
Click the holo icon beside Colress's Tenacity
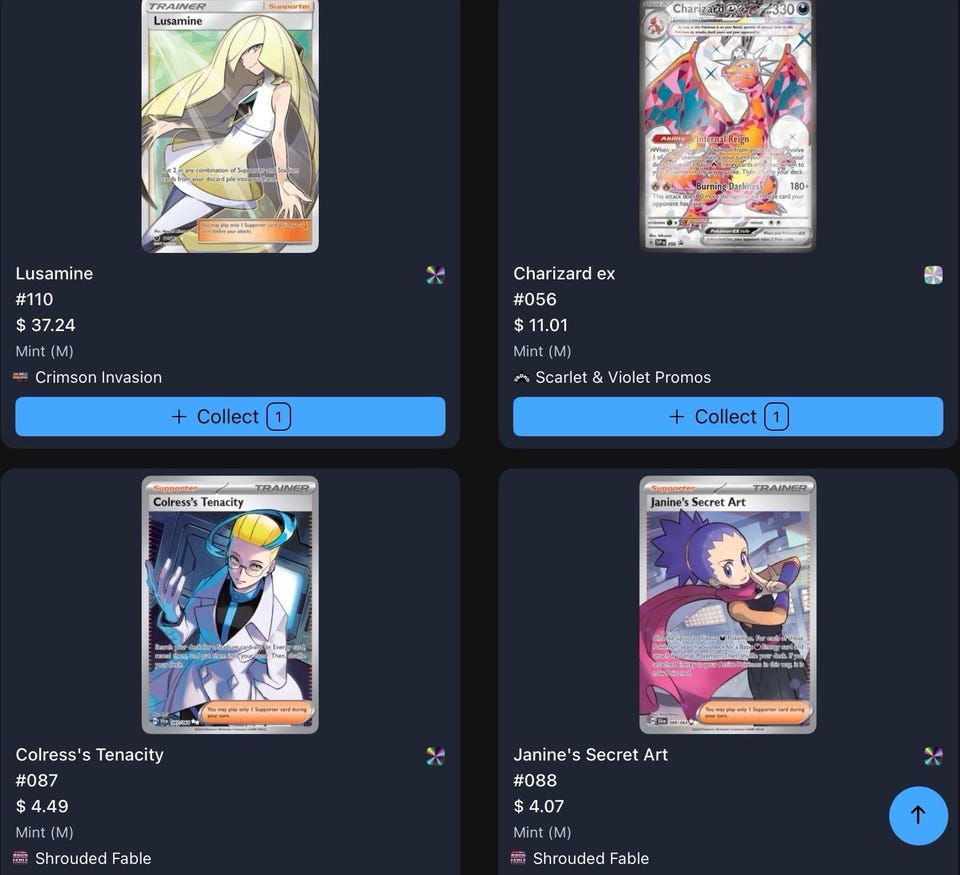[435, 756]
